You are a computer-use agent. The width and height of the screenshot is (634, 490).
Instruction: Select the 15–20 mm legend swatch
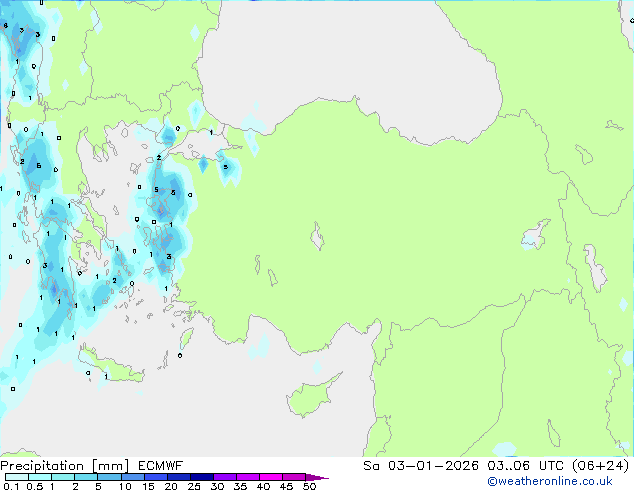click(x=155, y=477)
